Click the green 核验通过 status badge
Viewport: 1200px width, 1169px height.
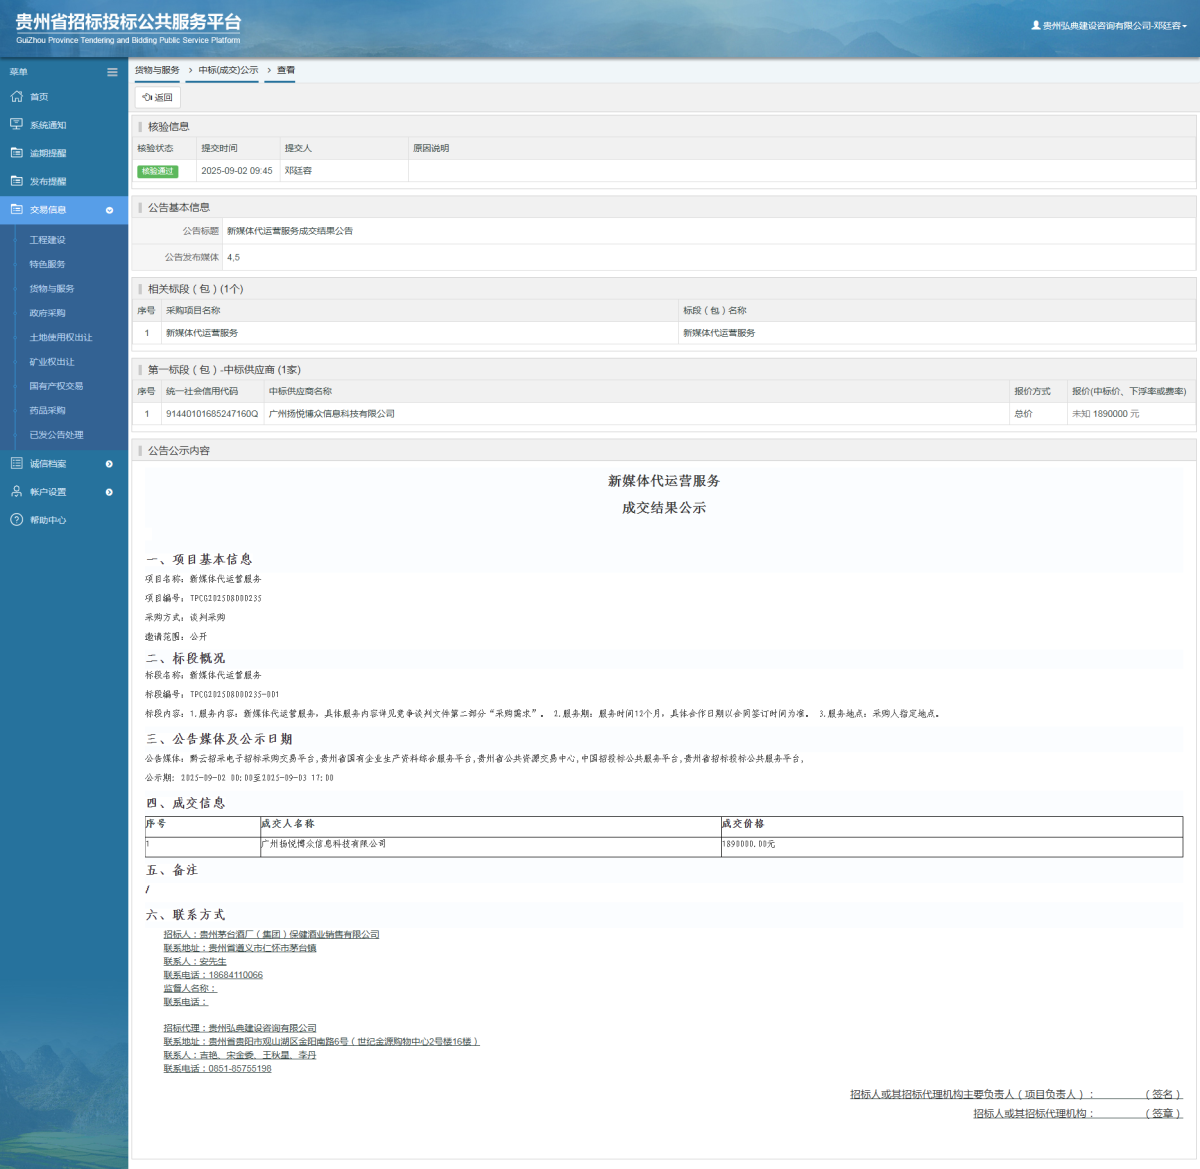point(157,171)
